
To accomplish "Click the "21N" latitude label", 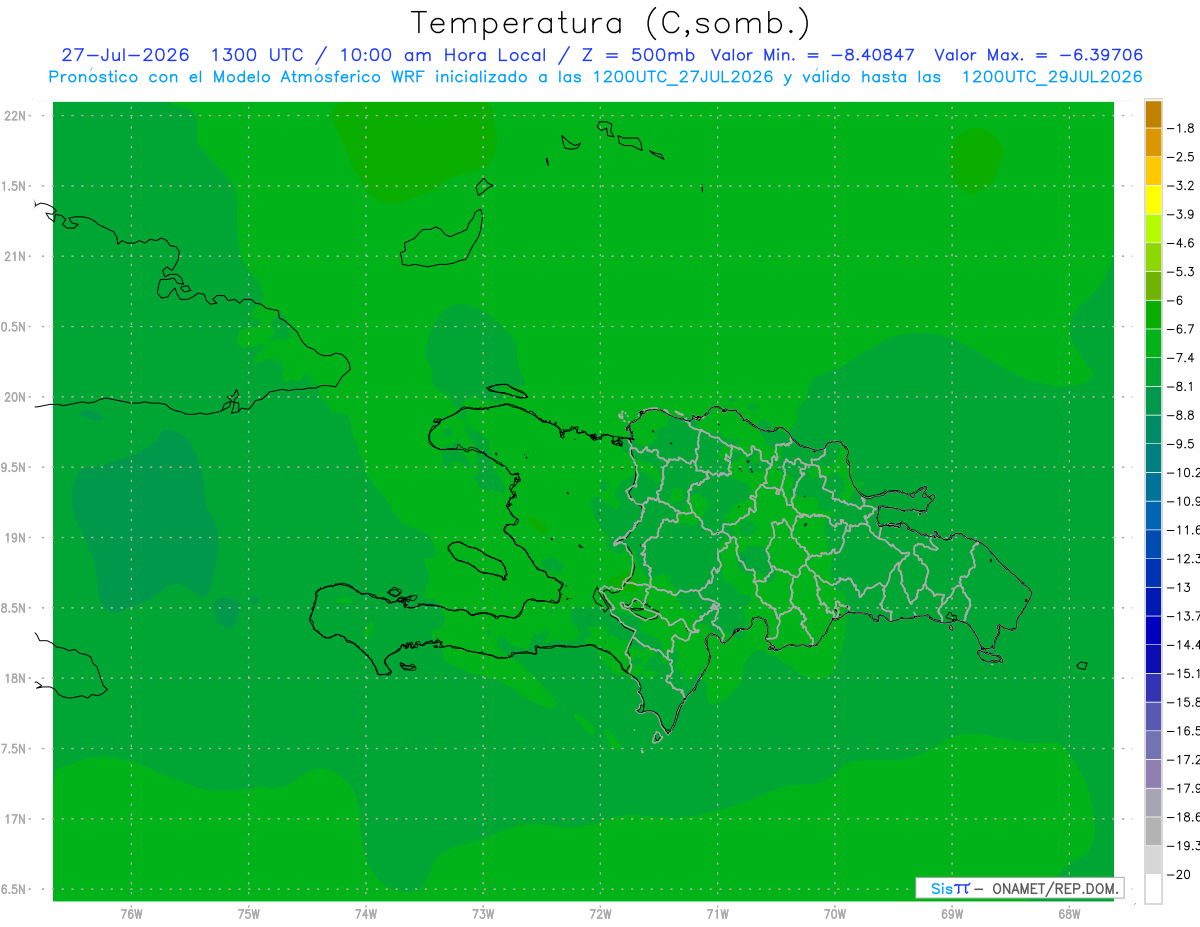I will 15,256.
